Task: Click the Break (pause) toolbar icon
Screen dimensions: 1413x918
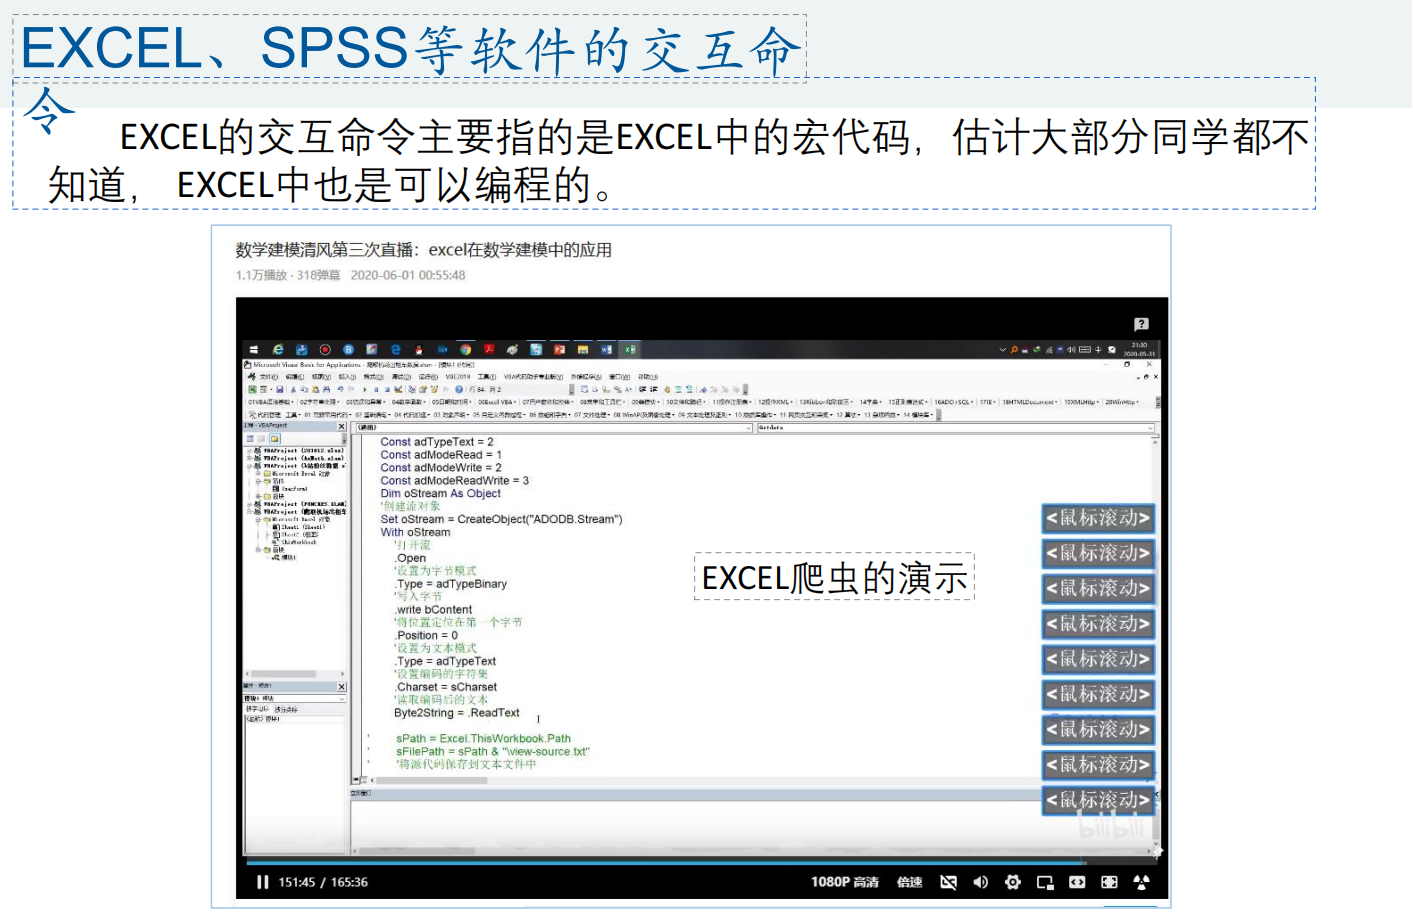Action: pos(376,390)
